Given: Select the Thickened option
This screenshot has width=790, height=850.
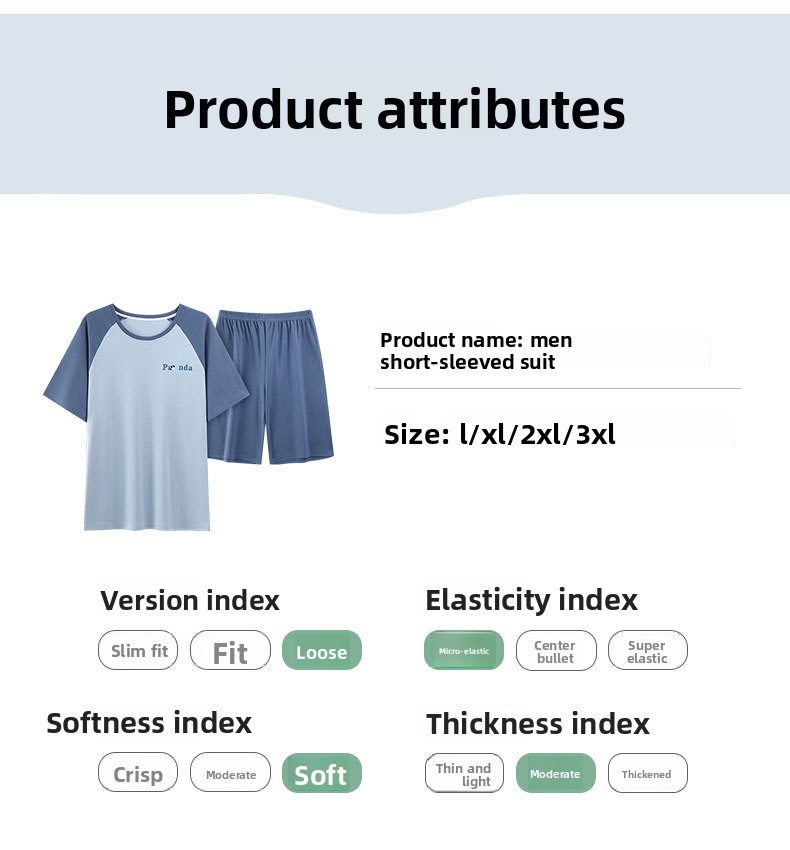Looking at the screenshot, I should (x=647, y=773).
